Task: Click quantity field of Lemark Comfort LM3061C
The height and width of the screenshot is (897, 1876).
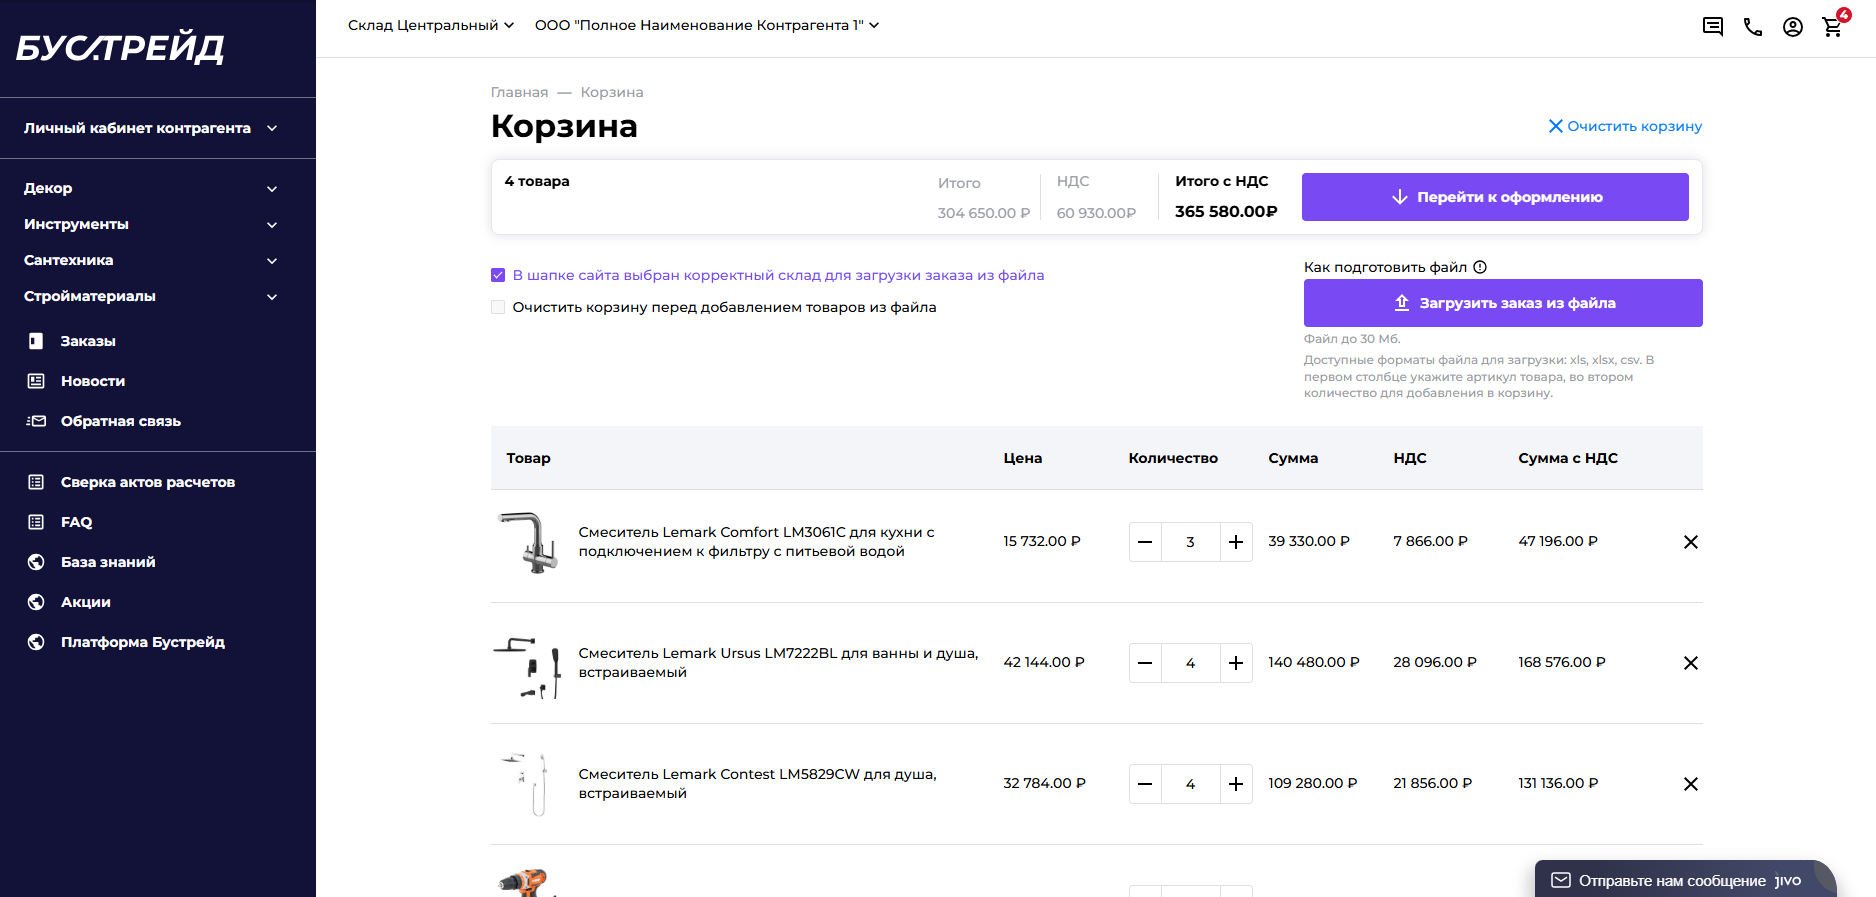Action: click(x=1191, y=542)
